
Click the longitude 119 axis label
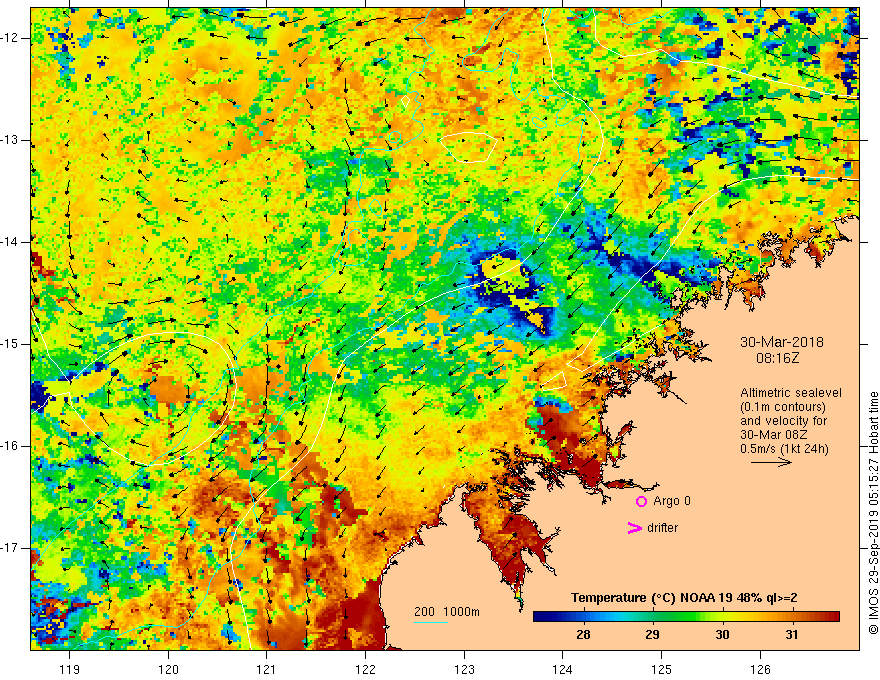coord(70,669)
